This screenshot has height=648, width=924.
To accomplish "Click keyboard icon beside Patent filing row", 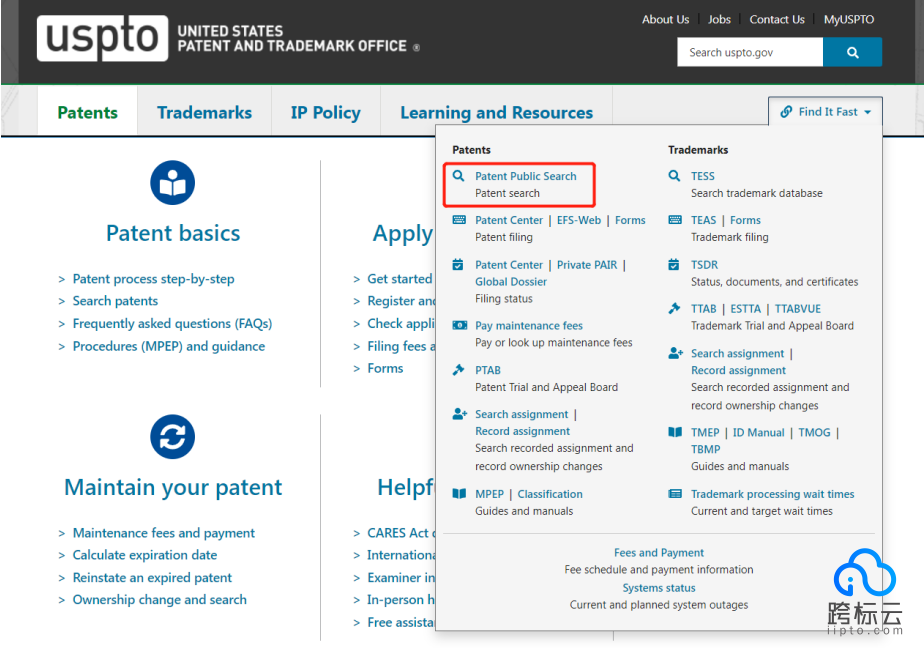I will tap(459, 220).
